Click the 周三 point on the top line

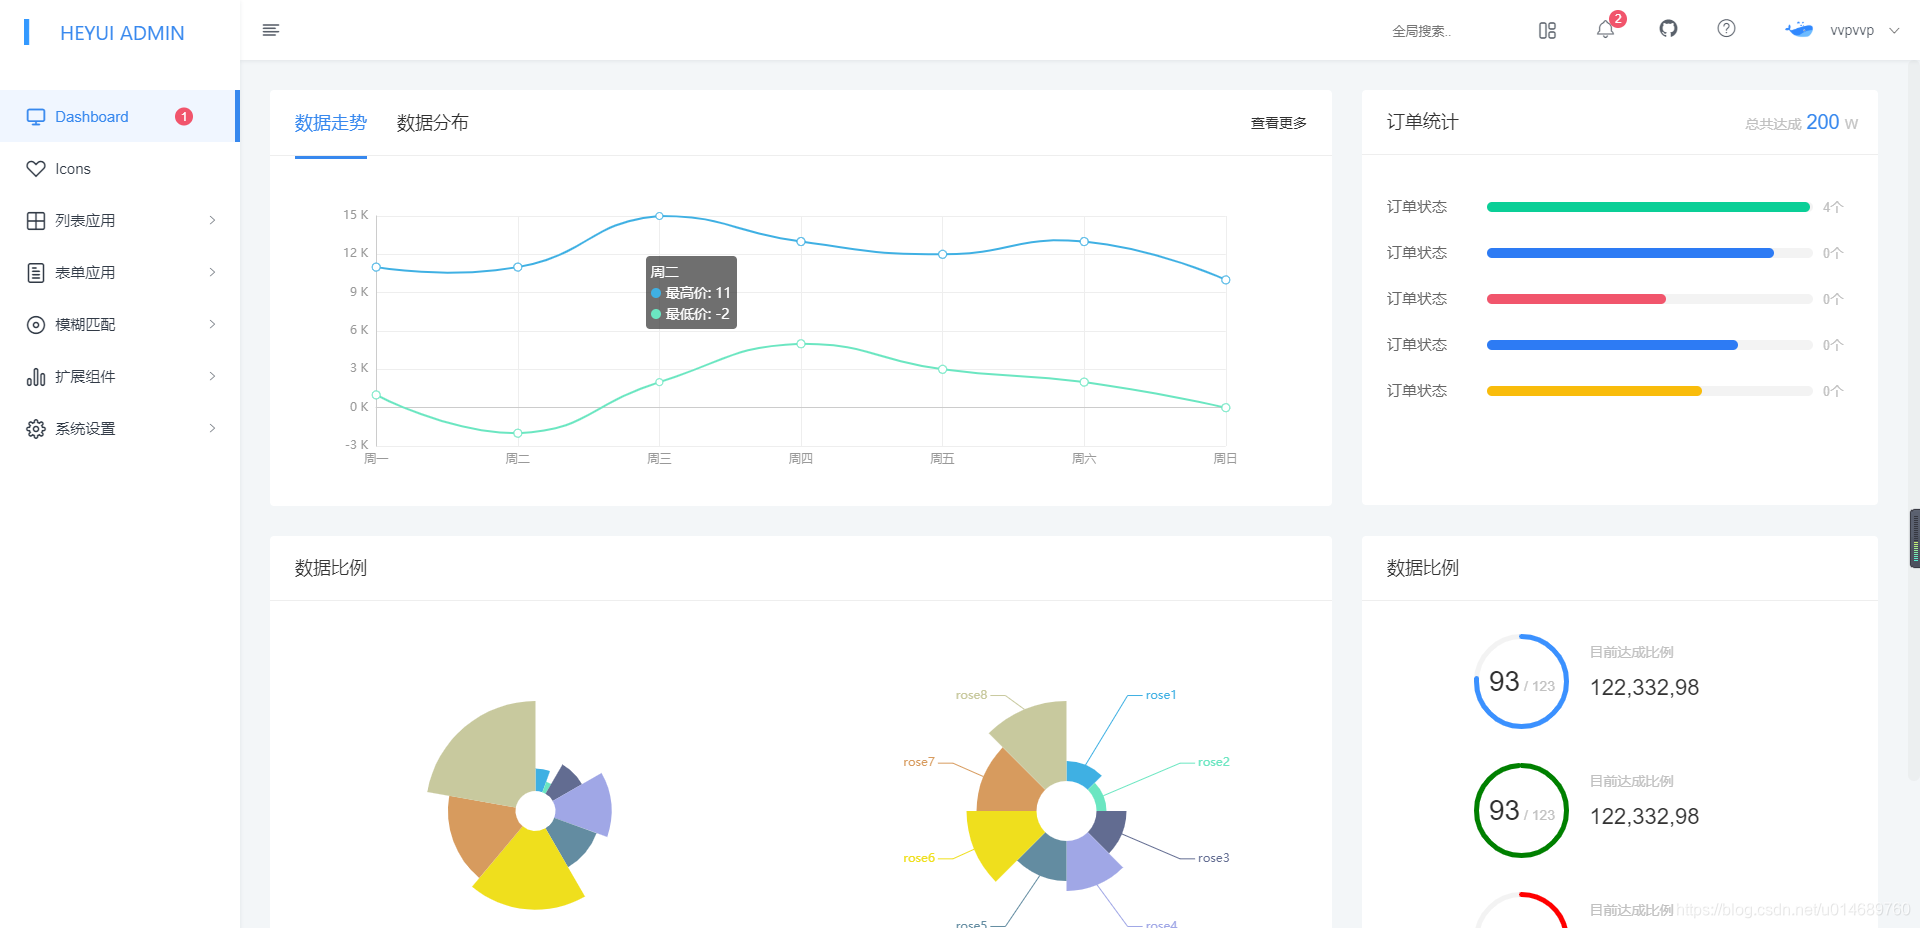tap(659, 216)
